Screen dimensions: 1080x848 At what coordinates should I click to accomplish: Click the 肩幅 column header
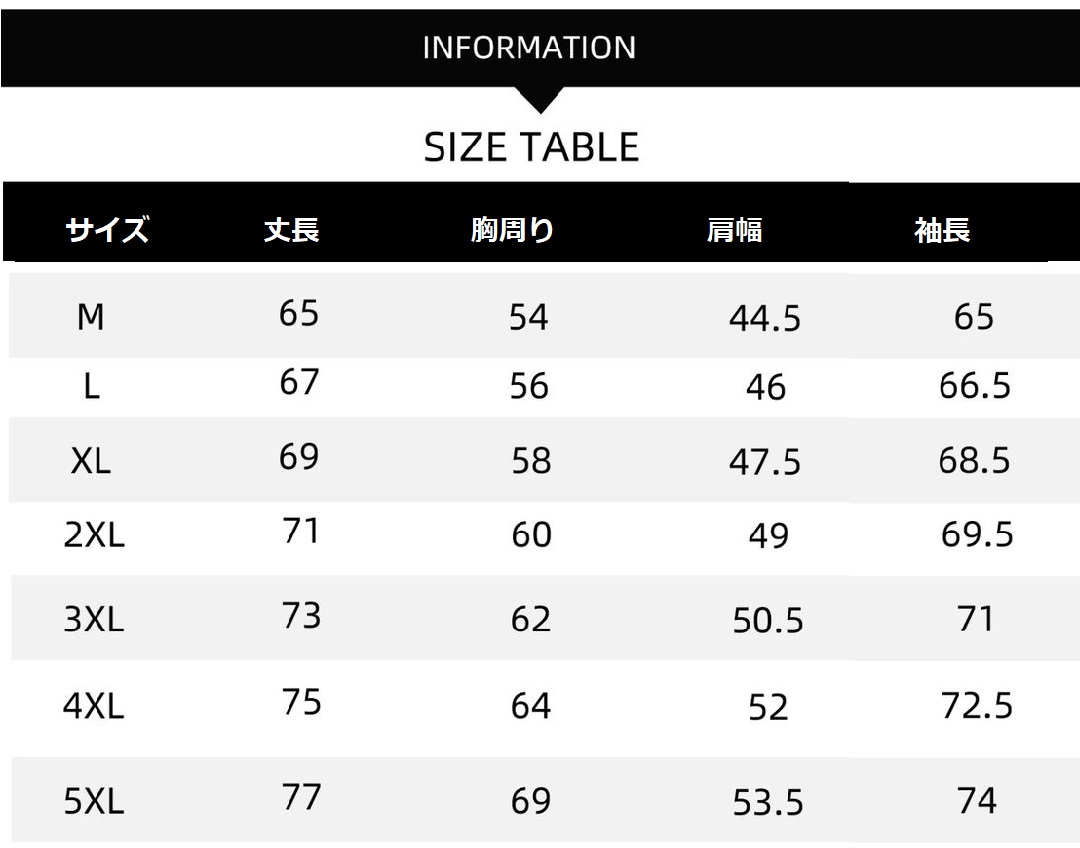(734, 229)
